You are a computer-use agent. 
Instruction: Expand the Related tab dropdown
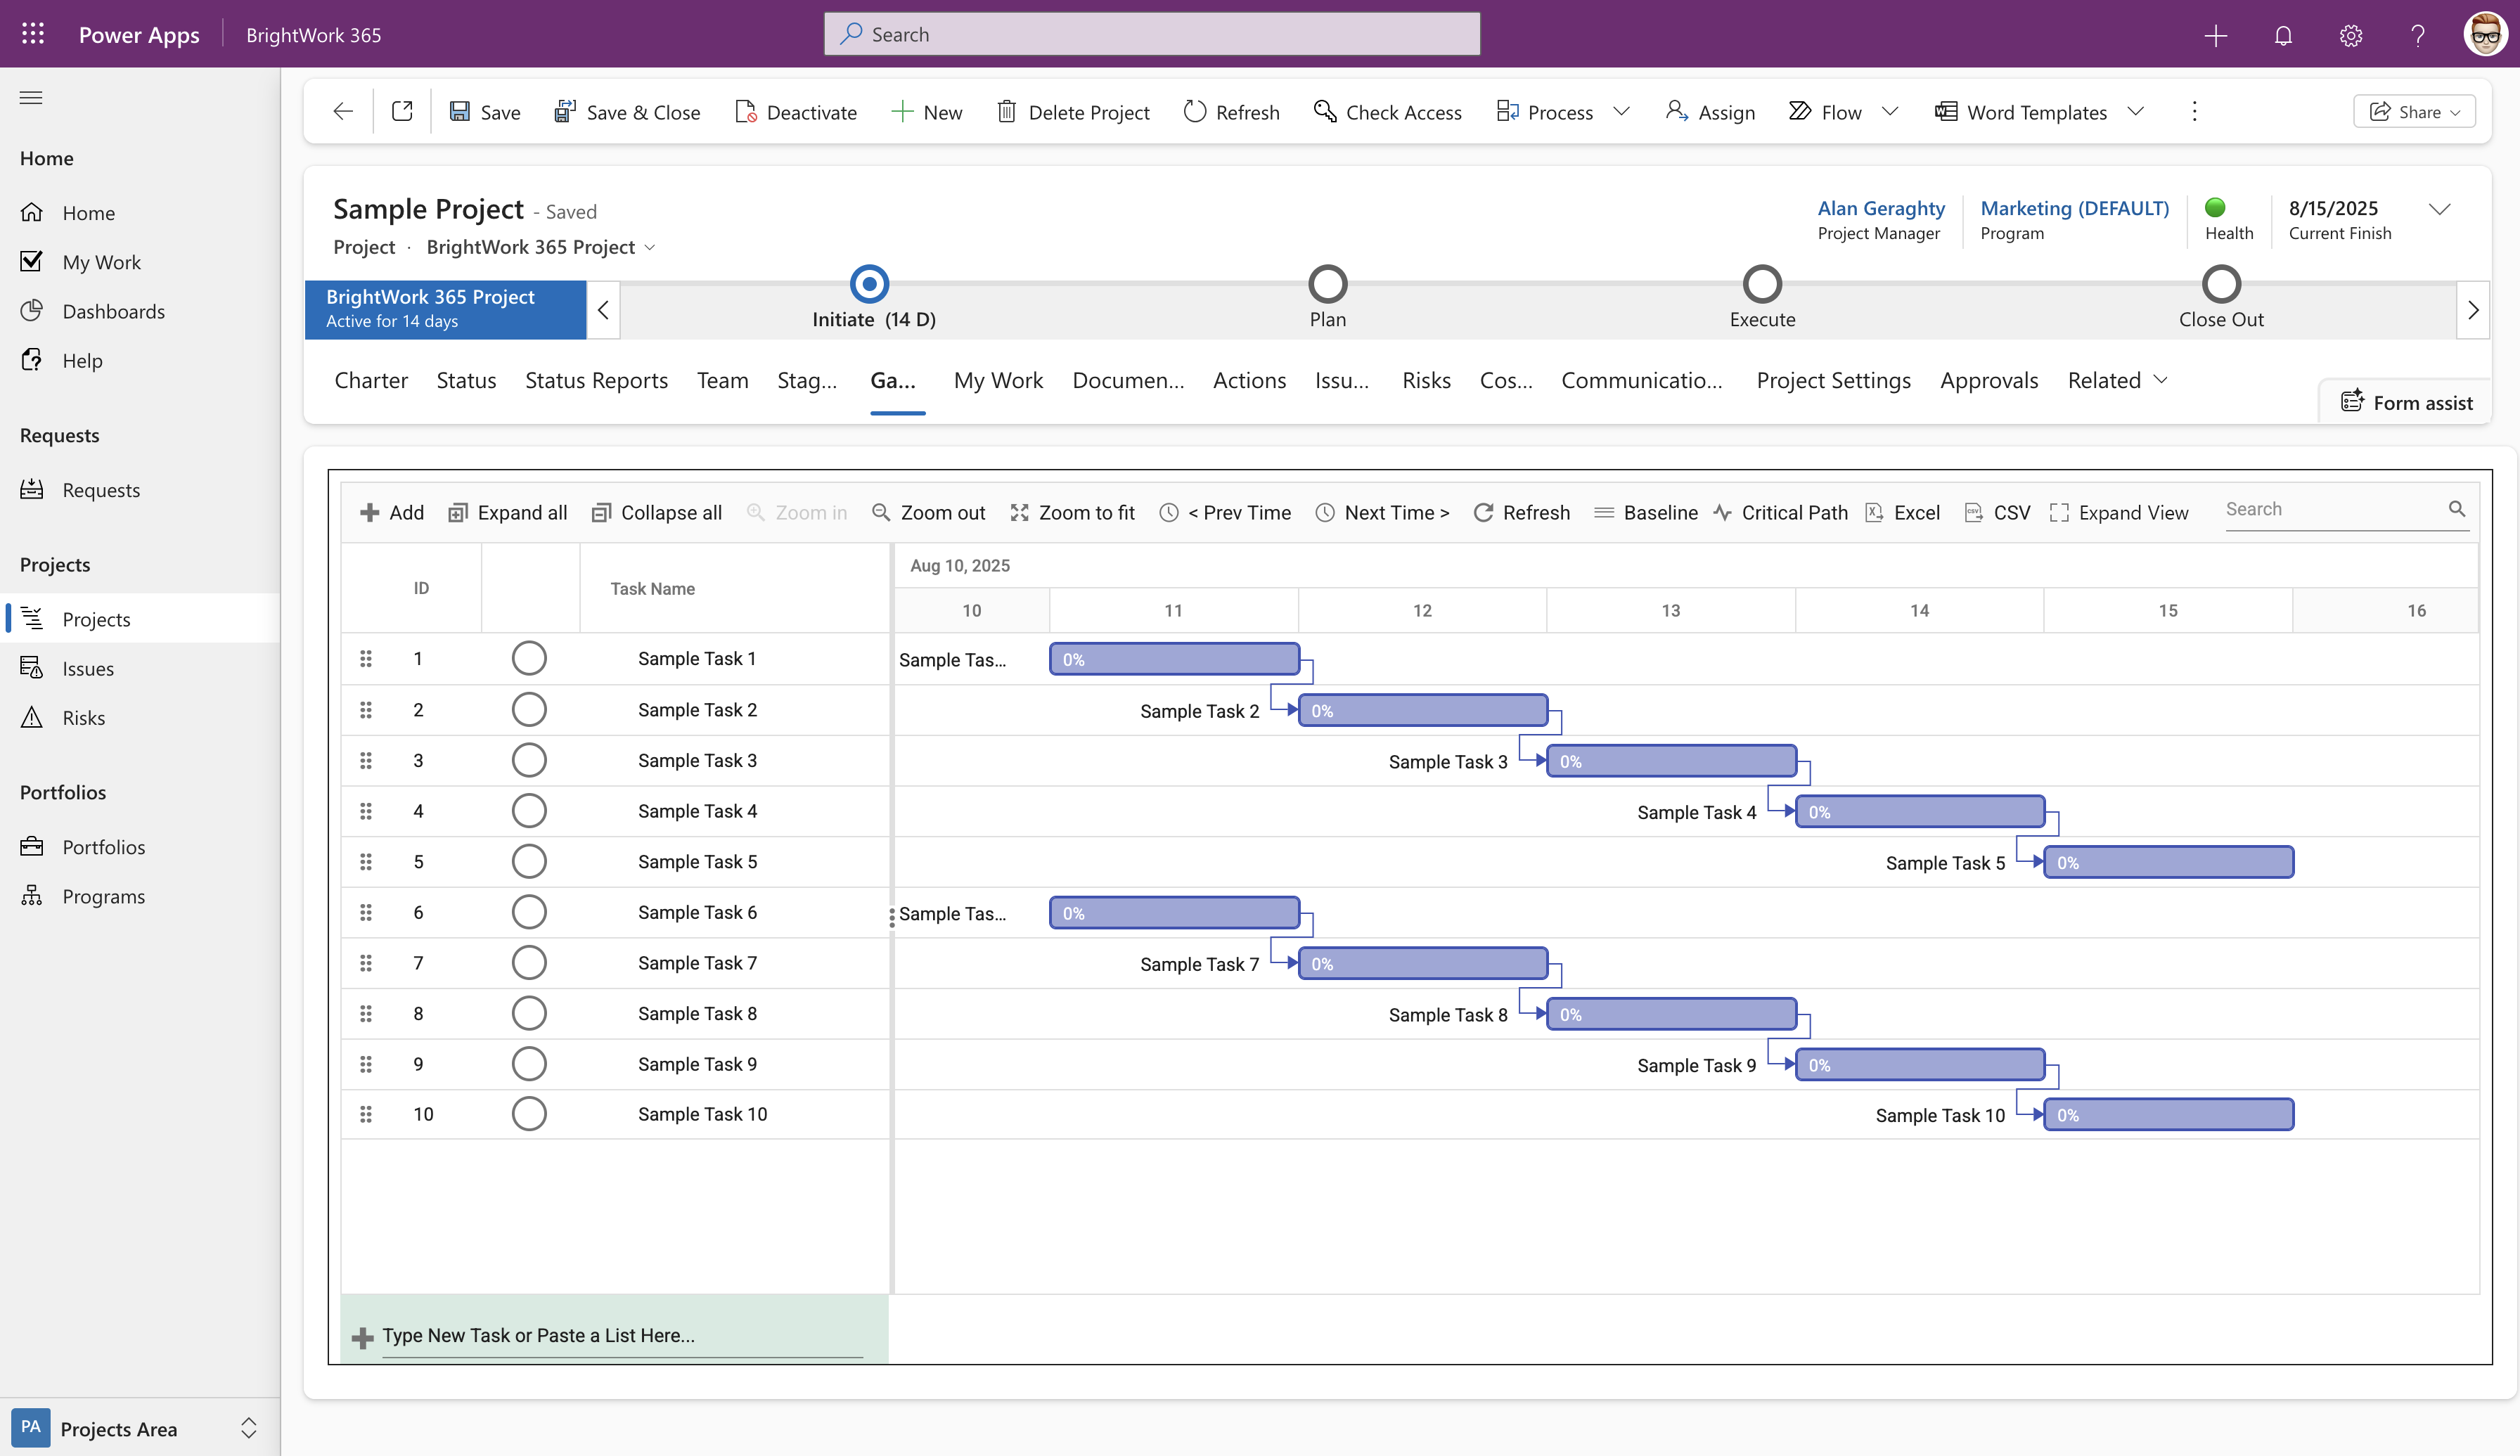tap(2161, 380)
